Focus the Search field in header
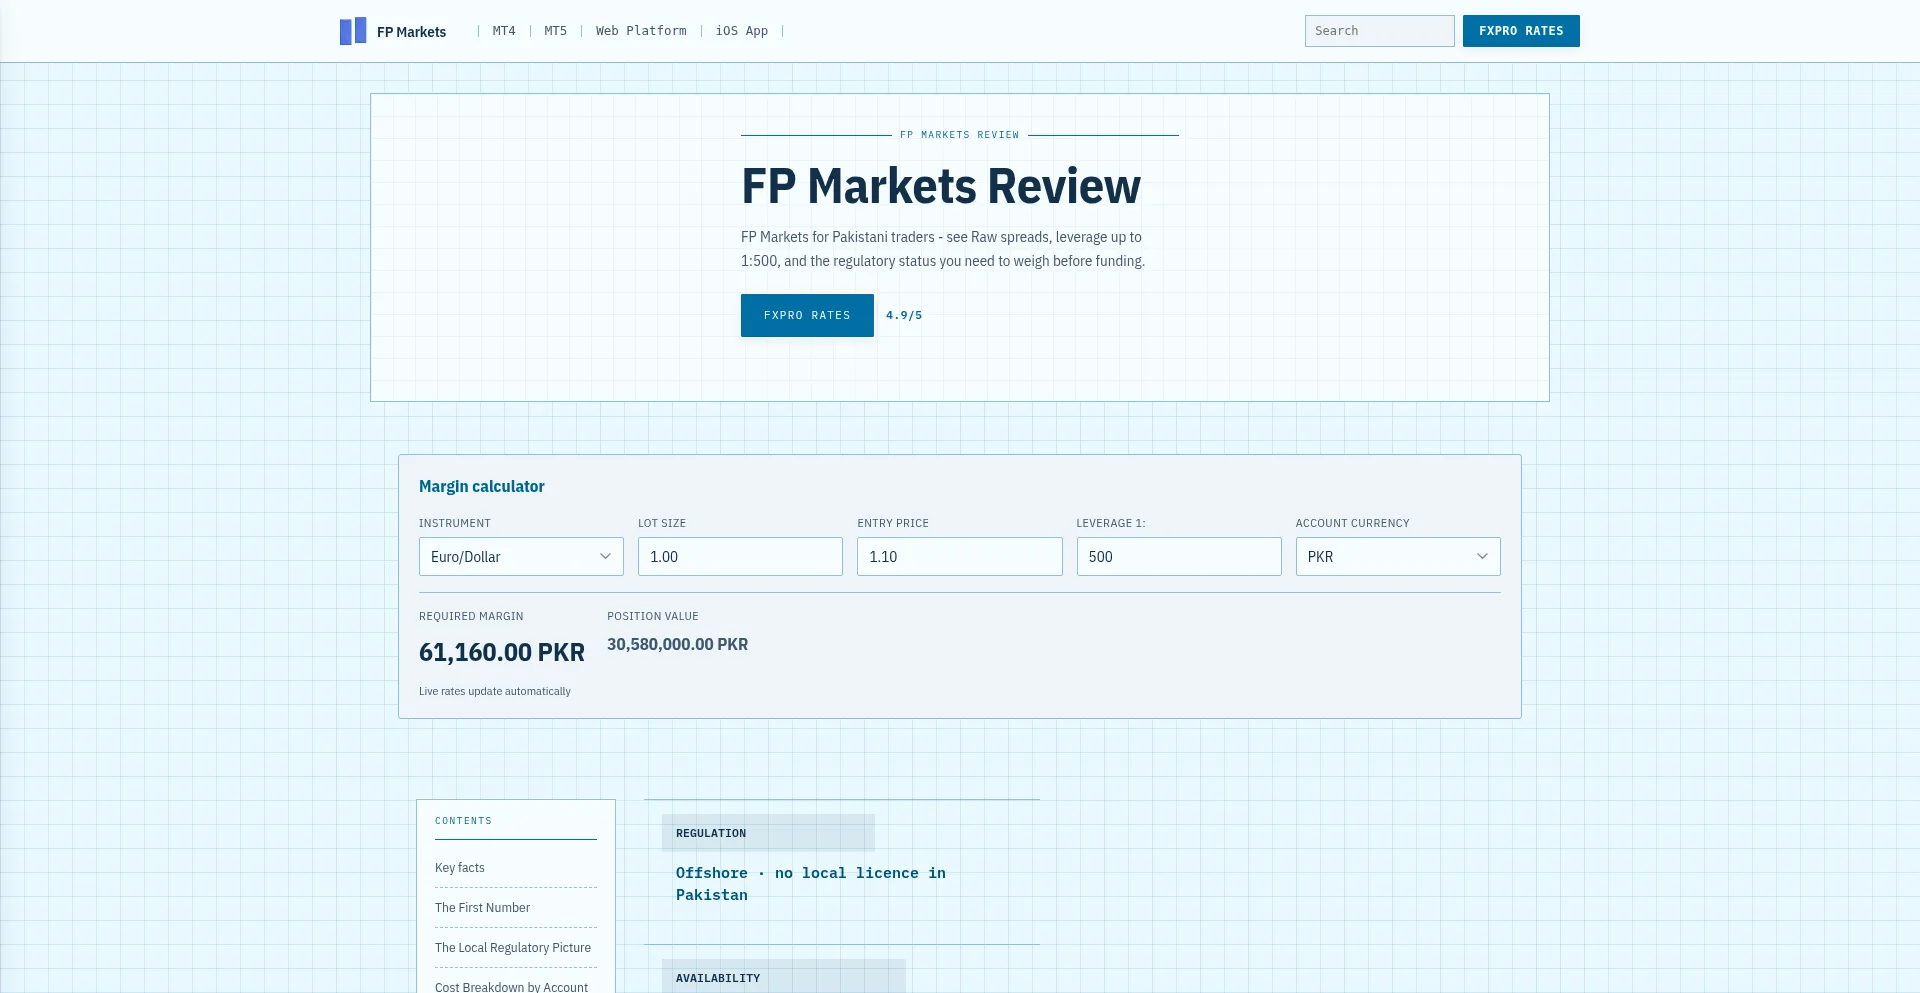 click(x=1379, y=31)
